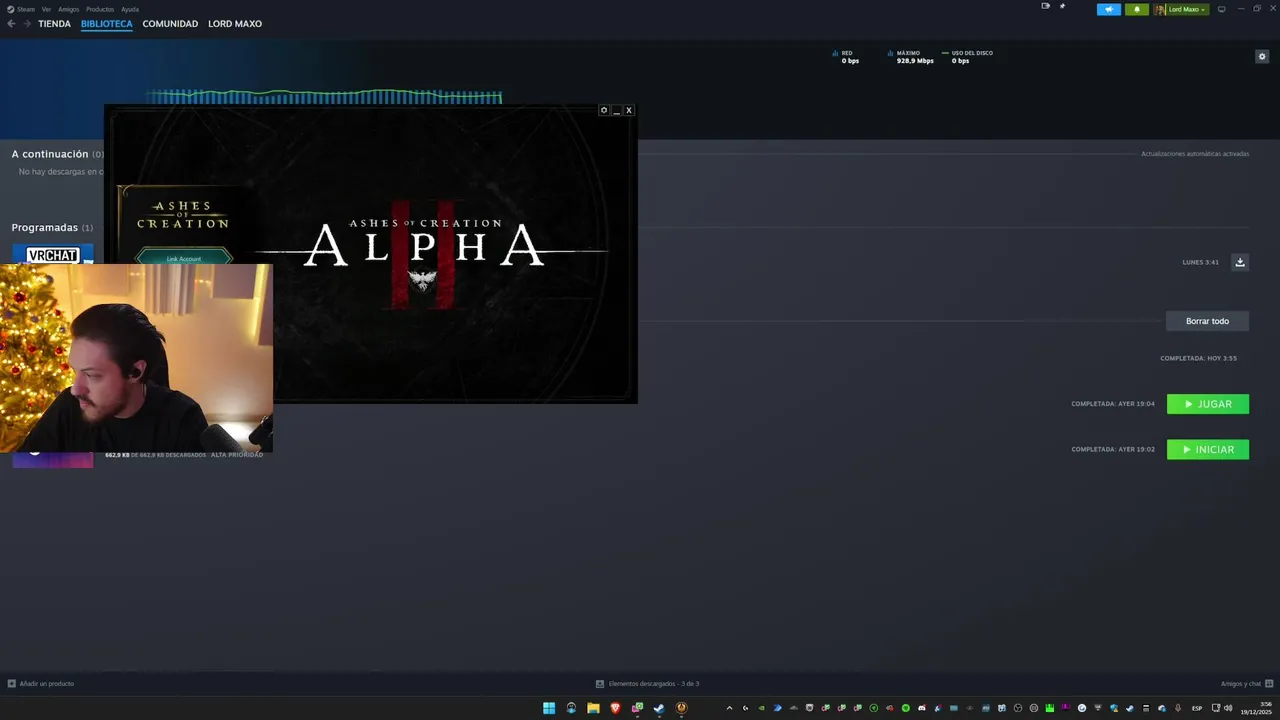Close the Ashes of Creation launcher window

click(629, 110)
